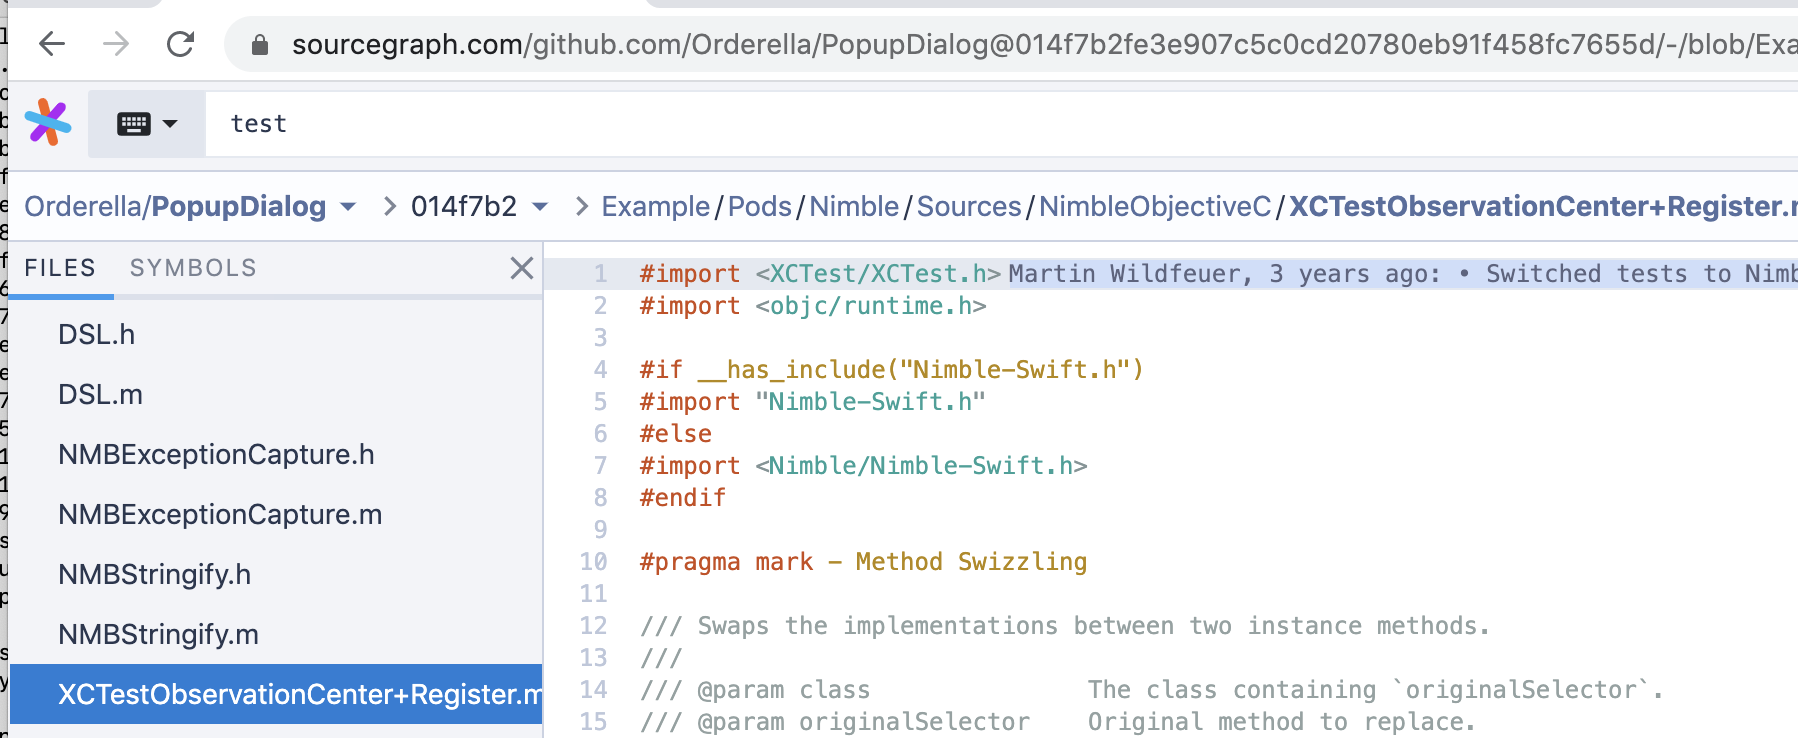Image resolution: width=1798 pixels, height=738 pixels.
Task: Switch to the FILES tab
Action: 60,268
